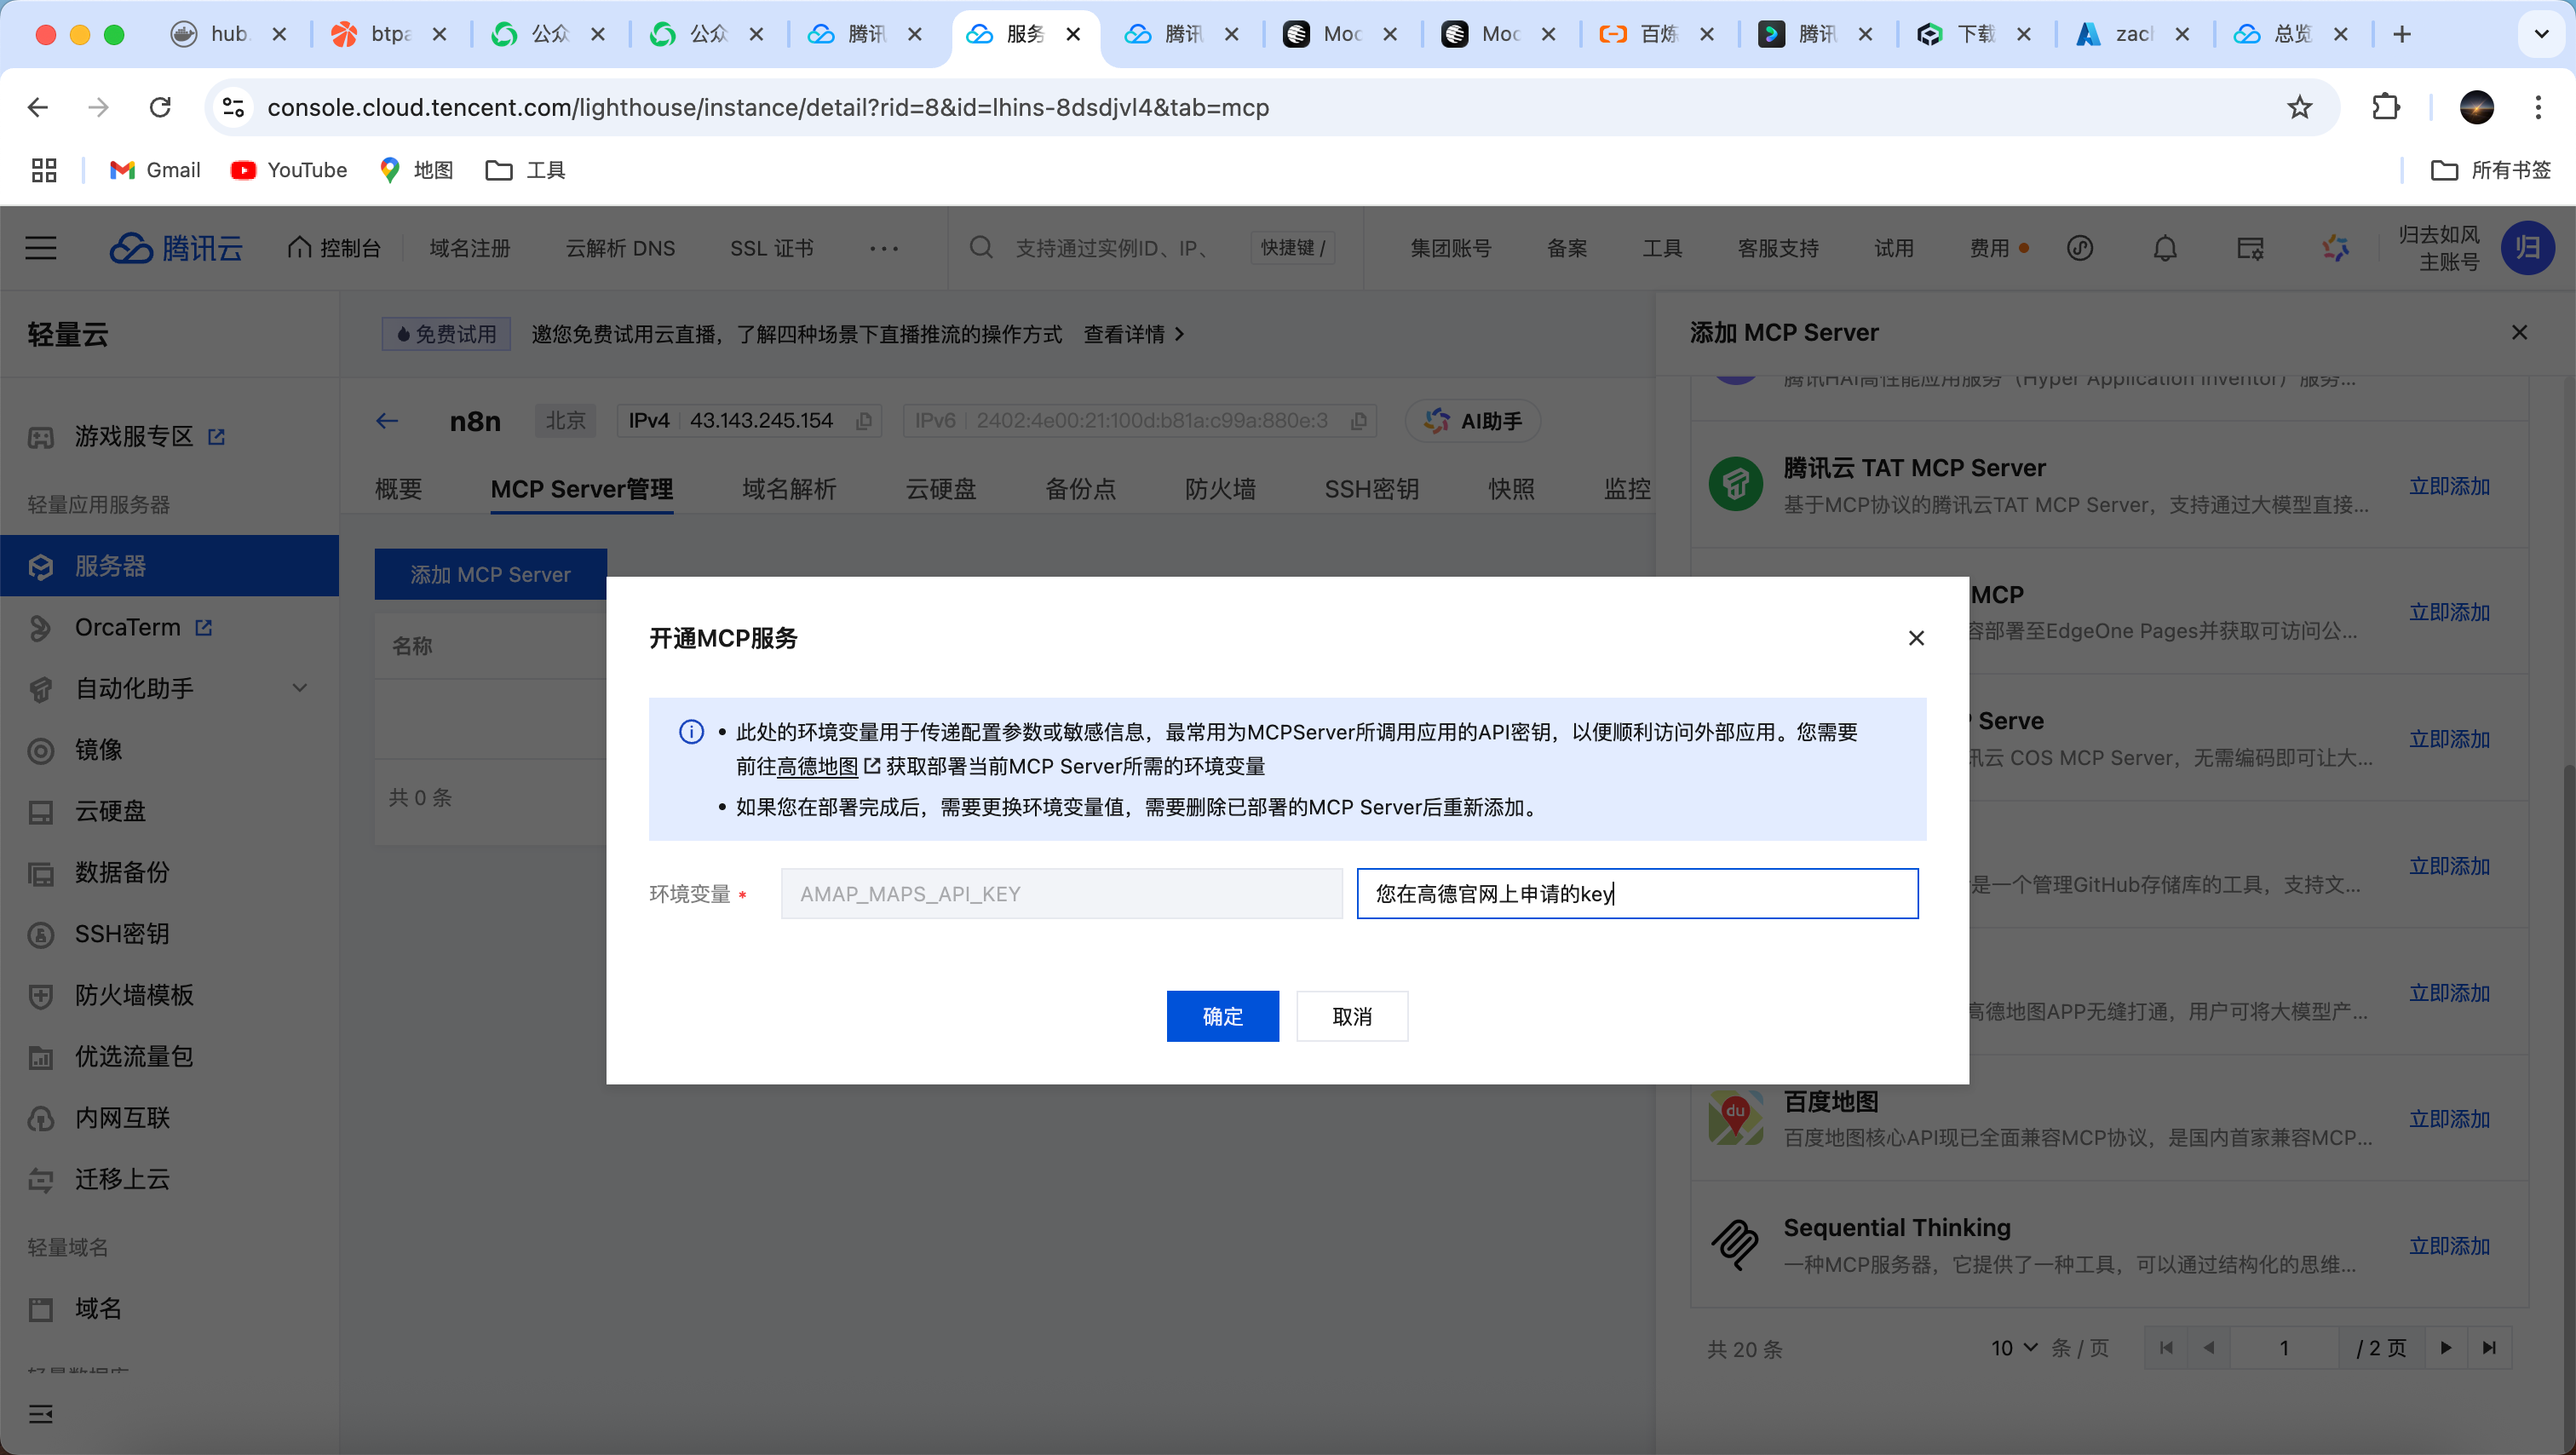Viewport: 2576px width, 1455px height.
Task: Expand the more products ellipsis menu
Action: pos(884,248)
